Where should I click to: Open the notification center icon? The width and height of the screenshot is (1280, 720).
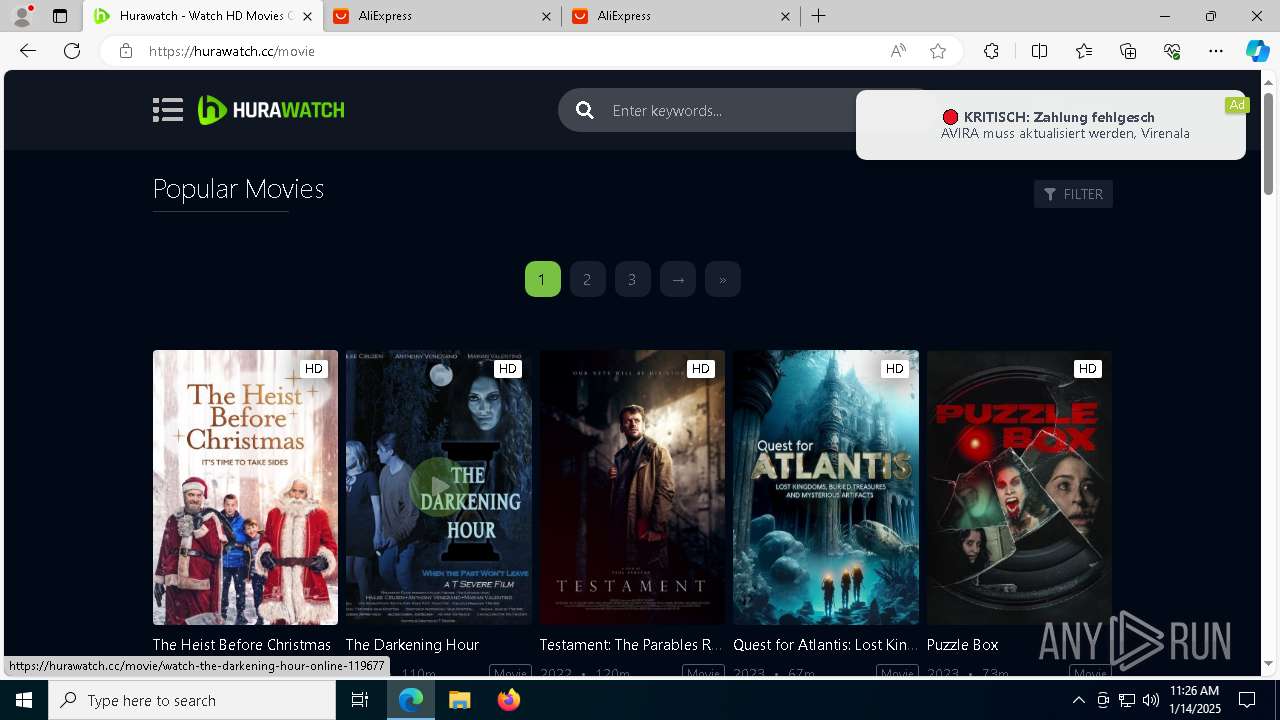(x=1247, y=700)
